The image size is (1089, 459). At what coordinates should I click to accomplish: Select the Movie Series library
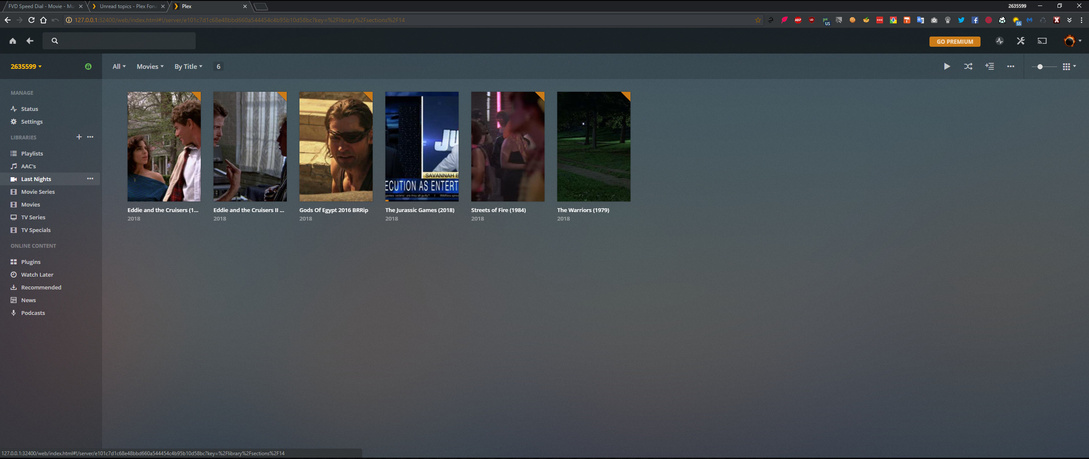[x=50, y=192]
